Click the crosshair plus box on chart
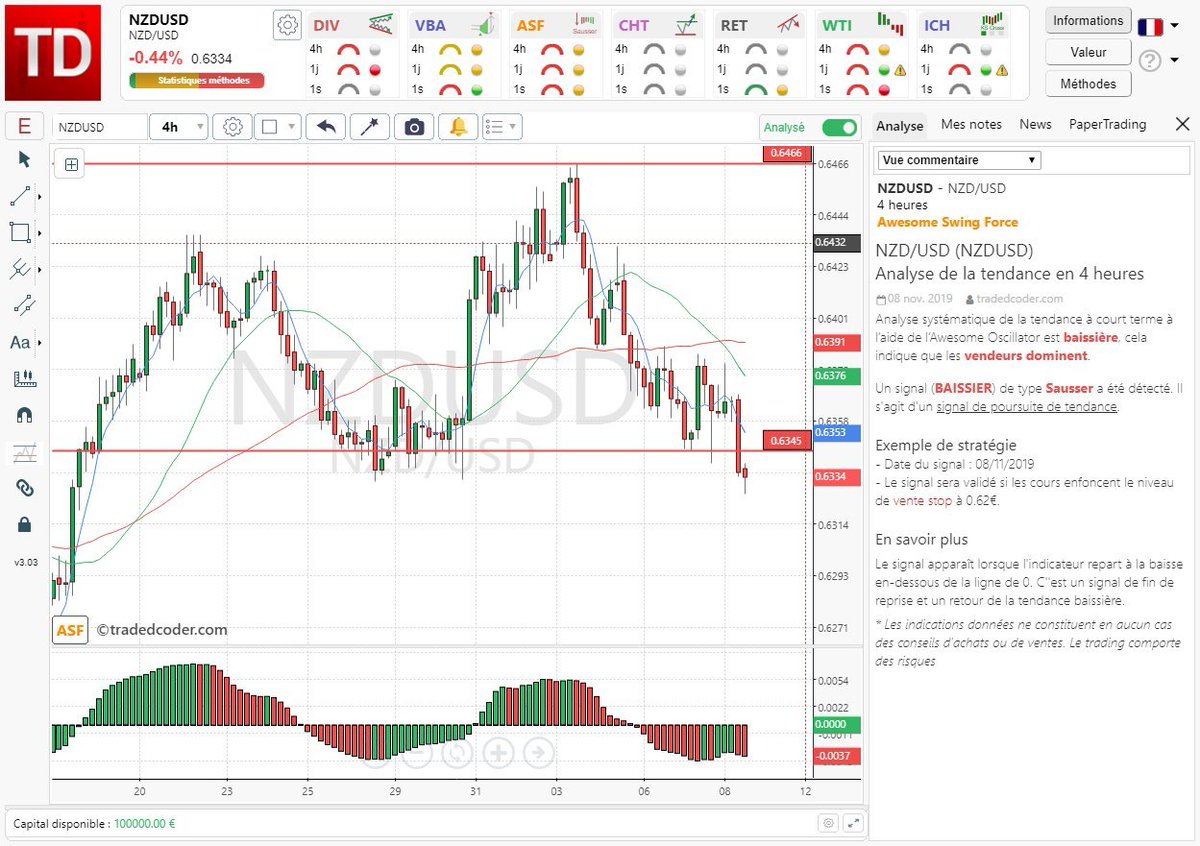 point(71,165)
